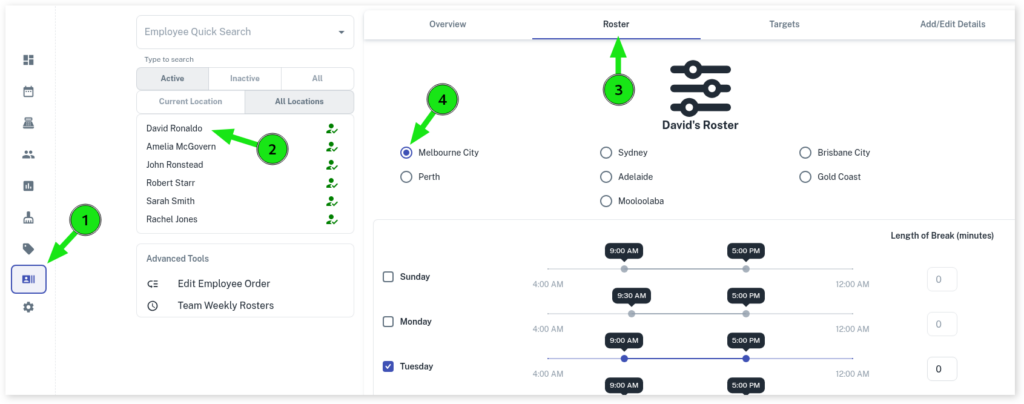Open the customers group icon in the sidebar
The image size is (1024, 404).
(28, 155)
